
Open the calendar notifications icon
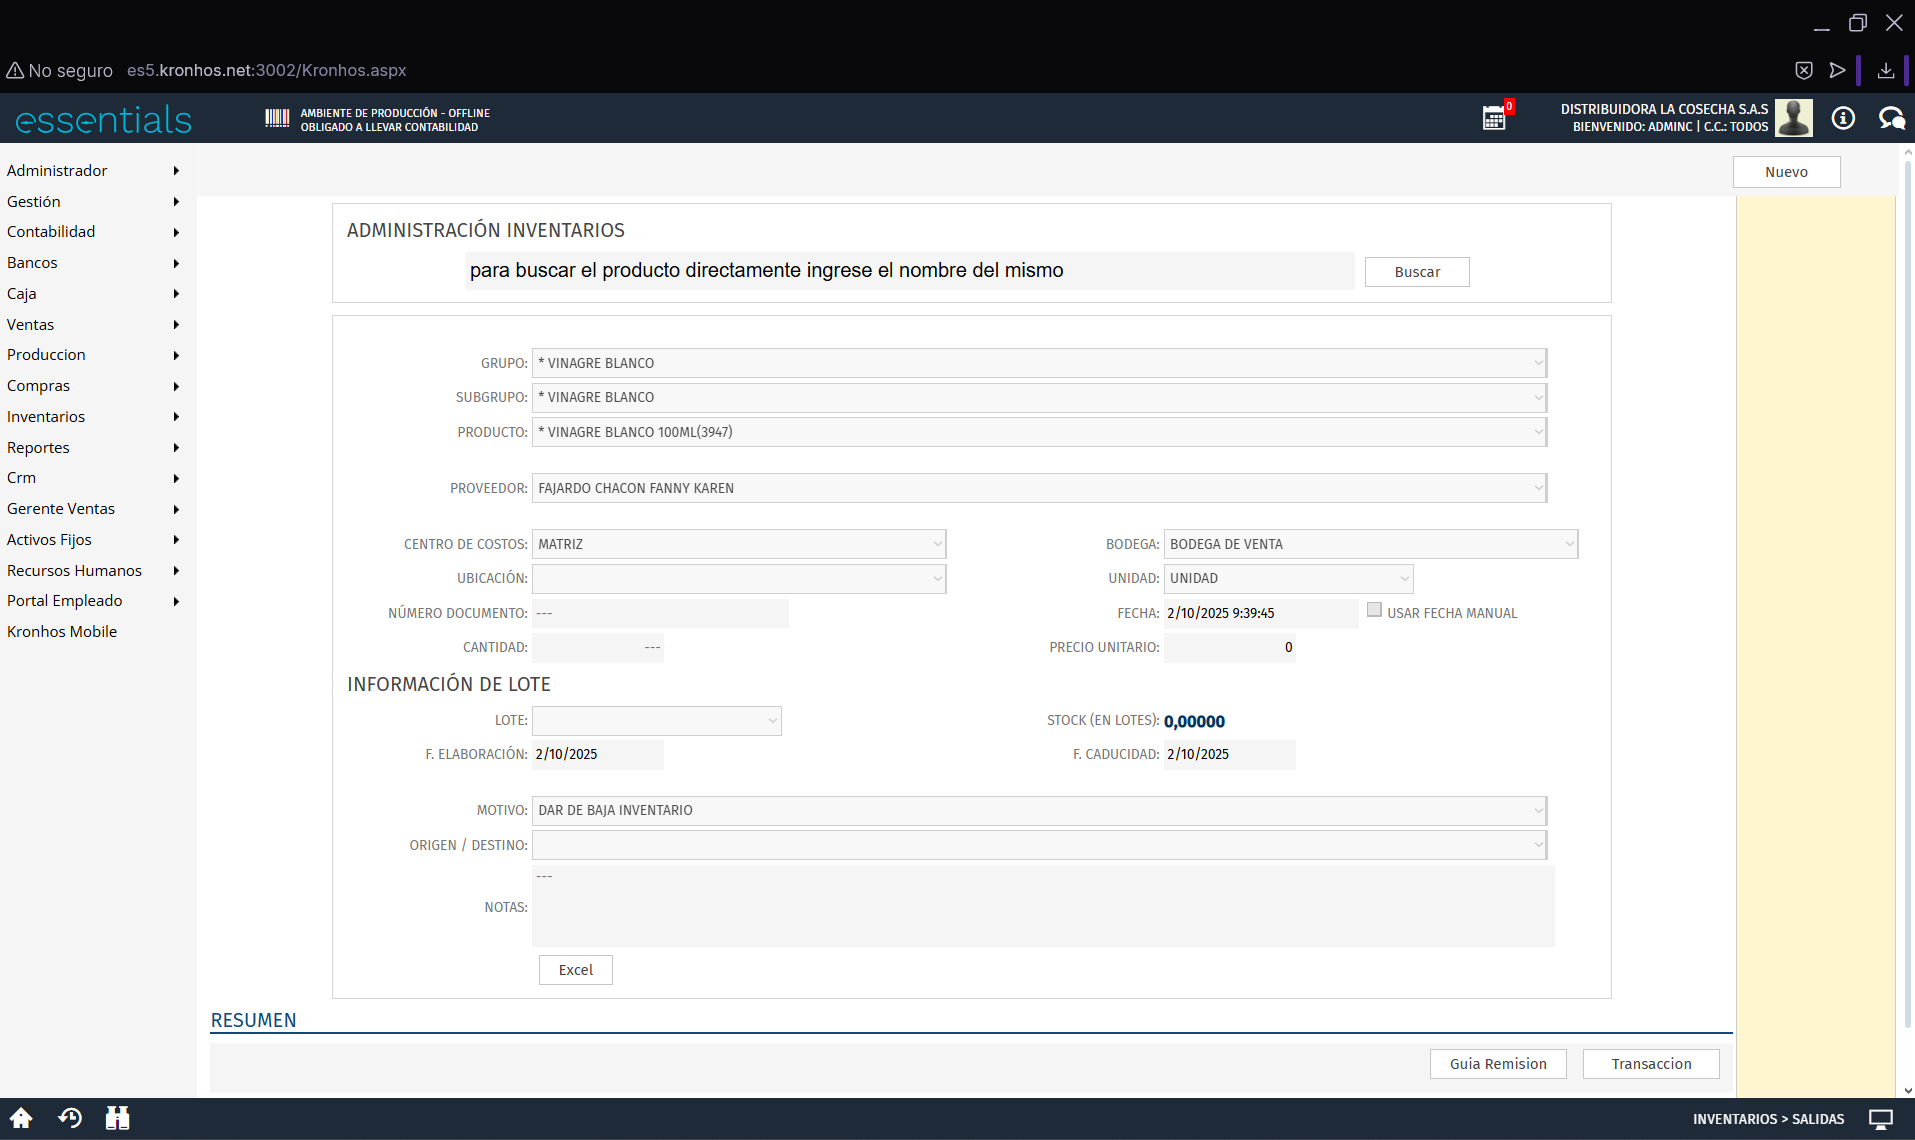tap(1494, 118)
